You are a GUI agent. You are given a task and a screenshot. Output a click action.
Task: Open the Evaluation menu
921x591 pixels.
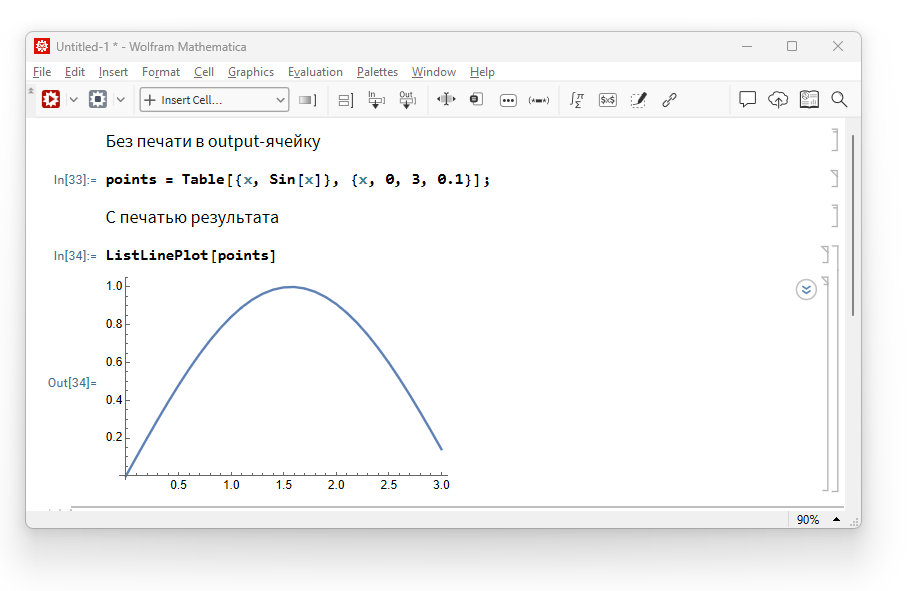(315, 72)
